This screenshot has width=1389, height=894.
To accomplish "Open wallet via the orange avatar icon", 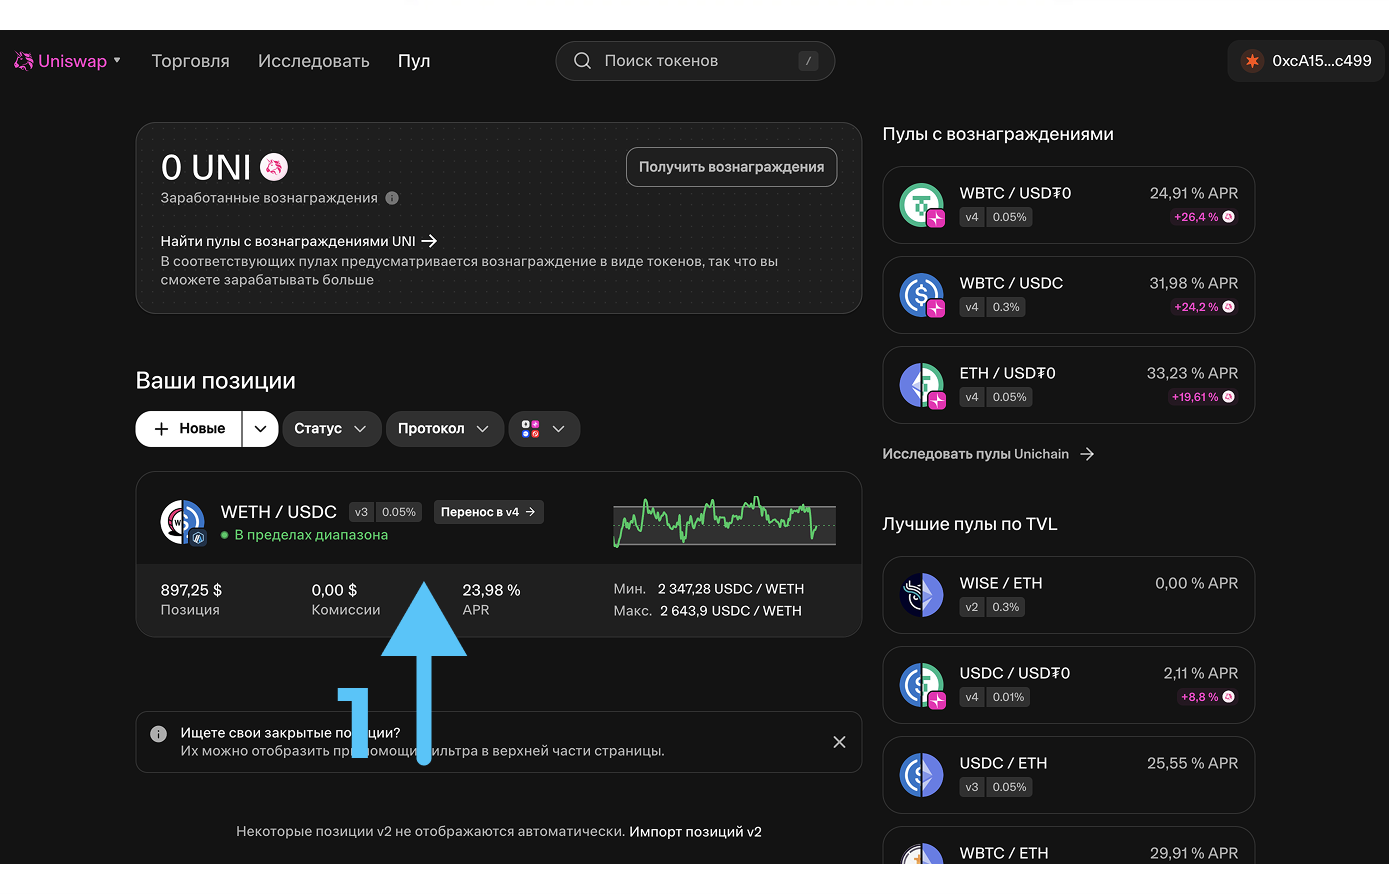I will tap(1252, 61).
